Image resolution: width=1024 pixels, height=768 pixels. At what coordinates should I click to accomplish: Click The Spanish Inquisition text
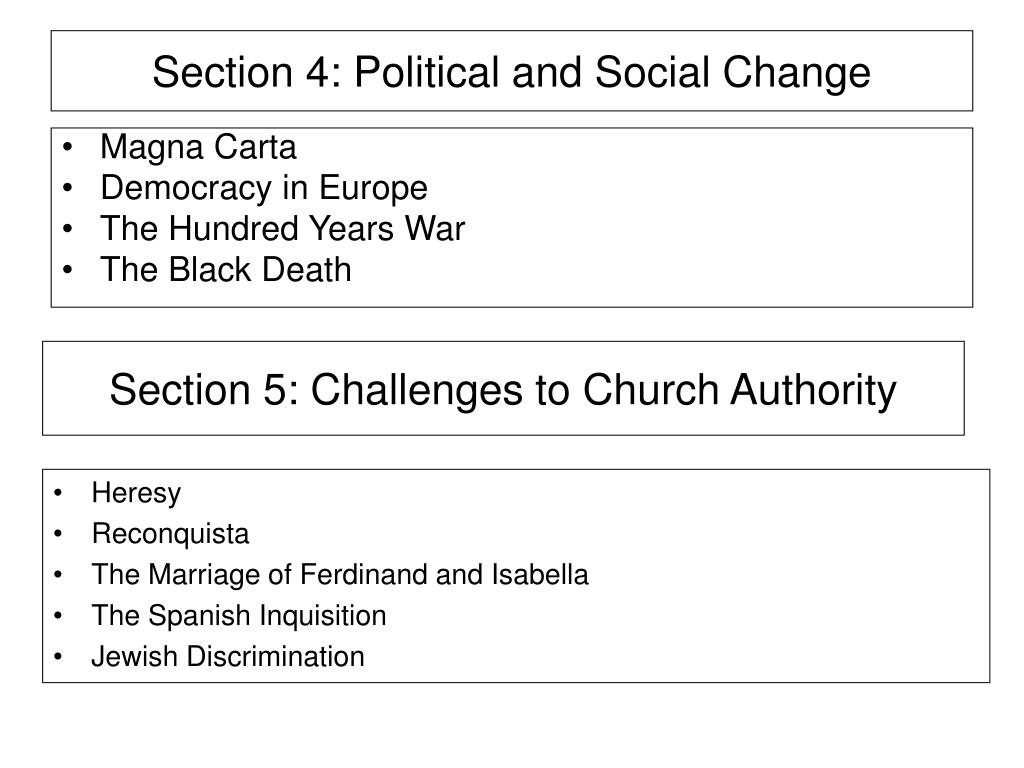tap(238, 615)
